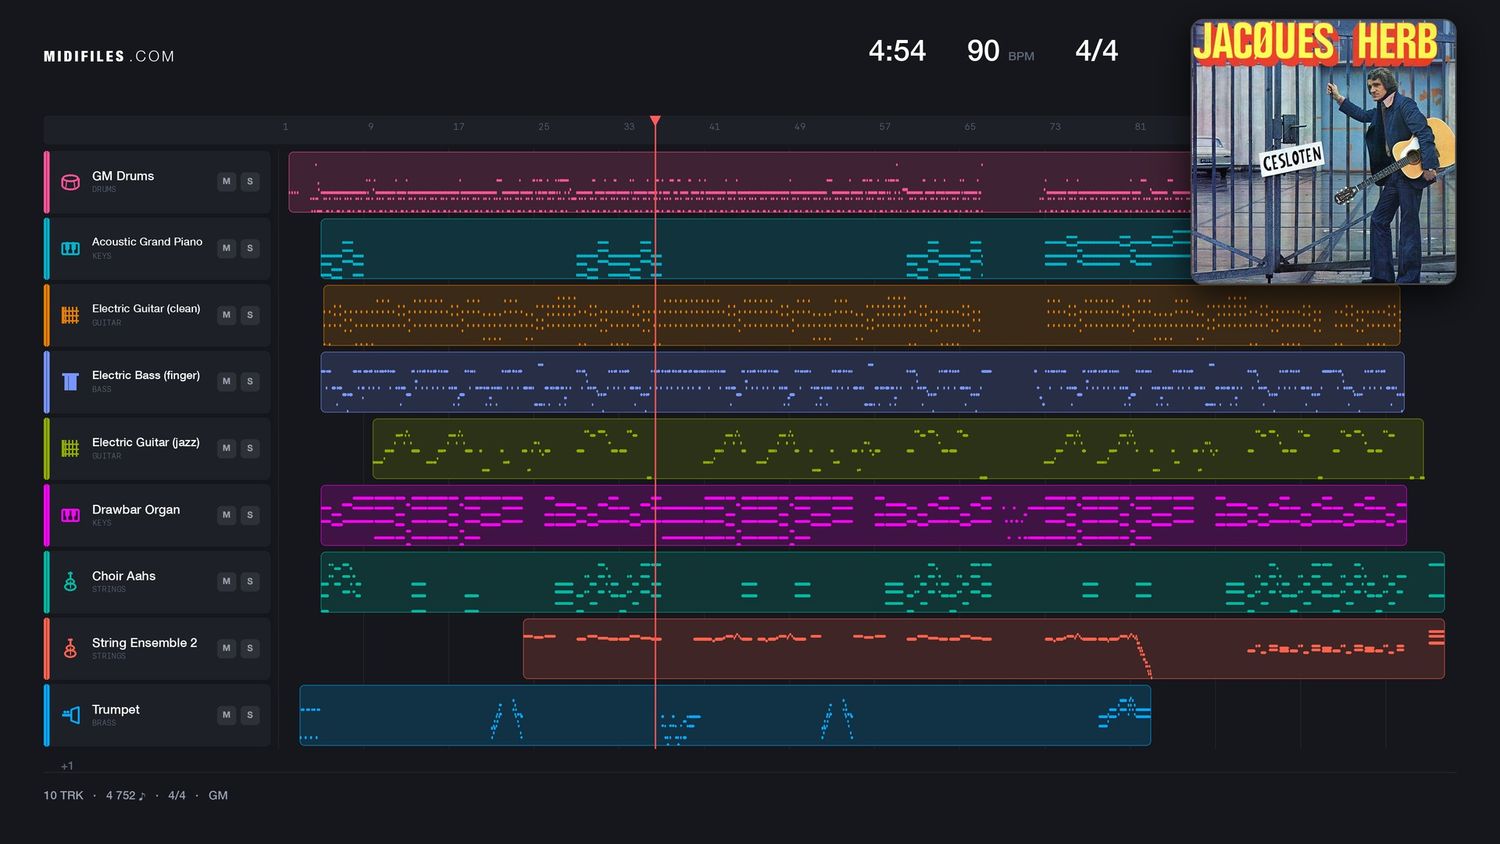
Task: Click bar 9 on the timeline ruler
Action: pos(371,127)
